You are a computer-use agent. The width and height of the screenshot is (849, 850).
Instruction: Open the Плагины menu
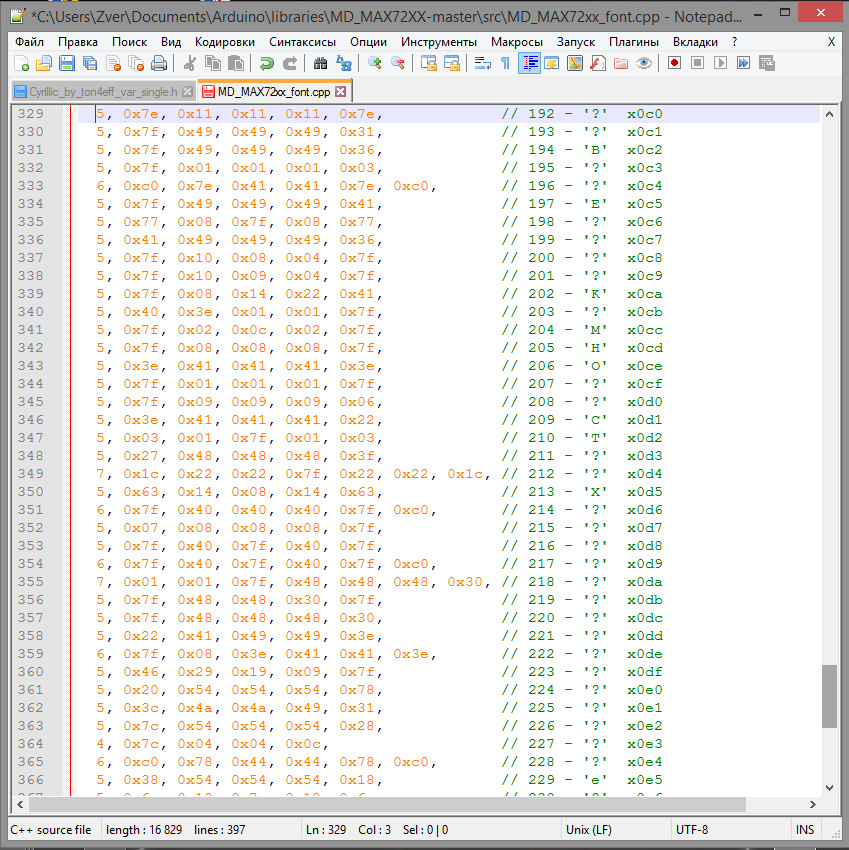(633, 42)
